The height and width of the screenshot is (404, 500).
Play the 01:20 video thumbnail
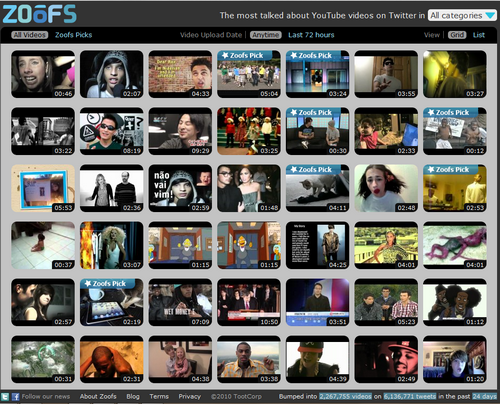[455, 359]
